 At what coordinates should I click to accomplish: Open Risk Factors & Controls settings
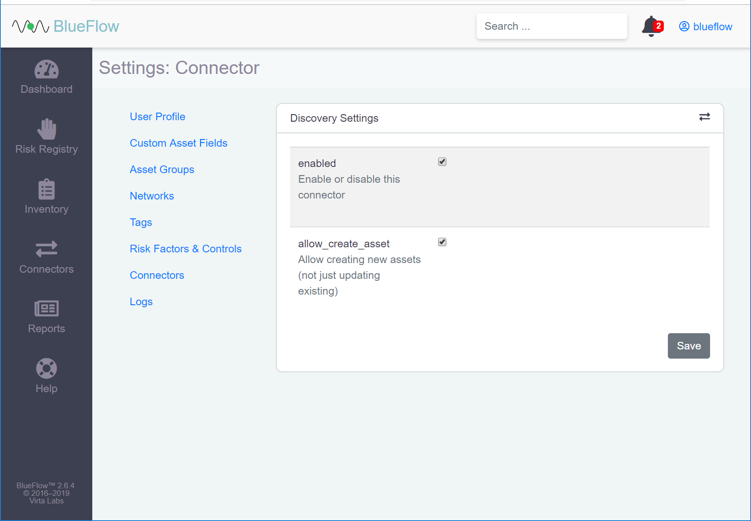(x=185, y=249)
